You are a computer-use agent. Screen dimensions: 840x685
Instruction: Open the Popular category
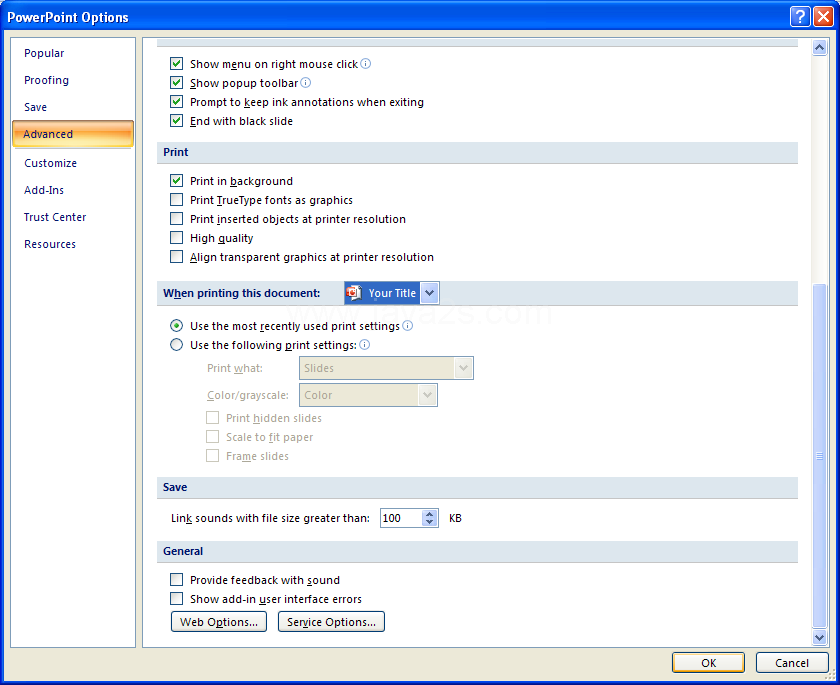coord(73,53)
